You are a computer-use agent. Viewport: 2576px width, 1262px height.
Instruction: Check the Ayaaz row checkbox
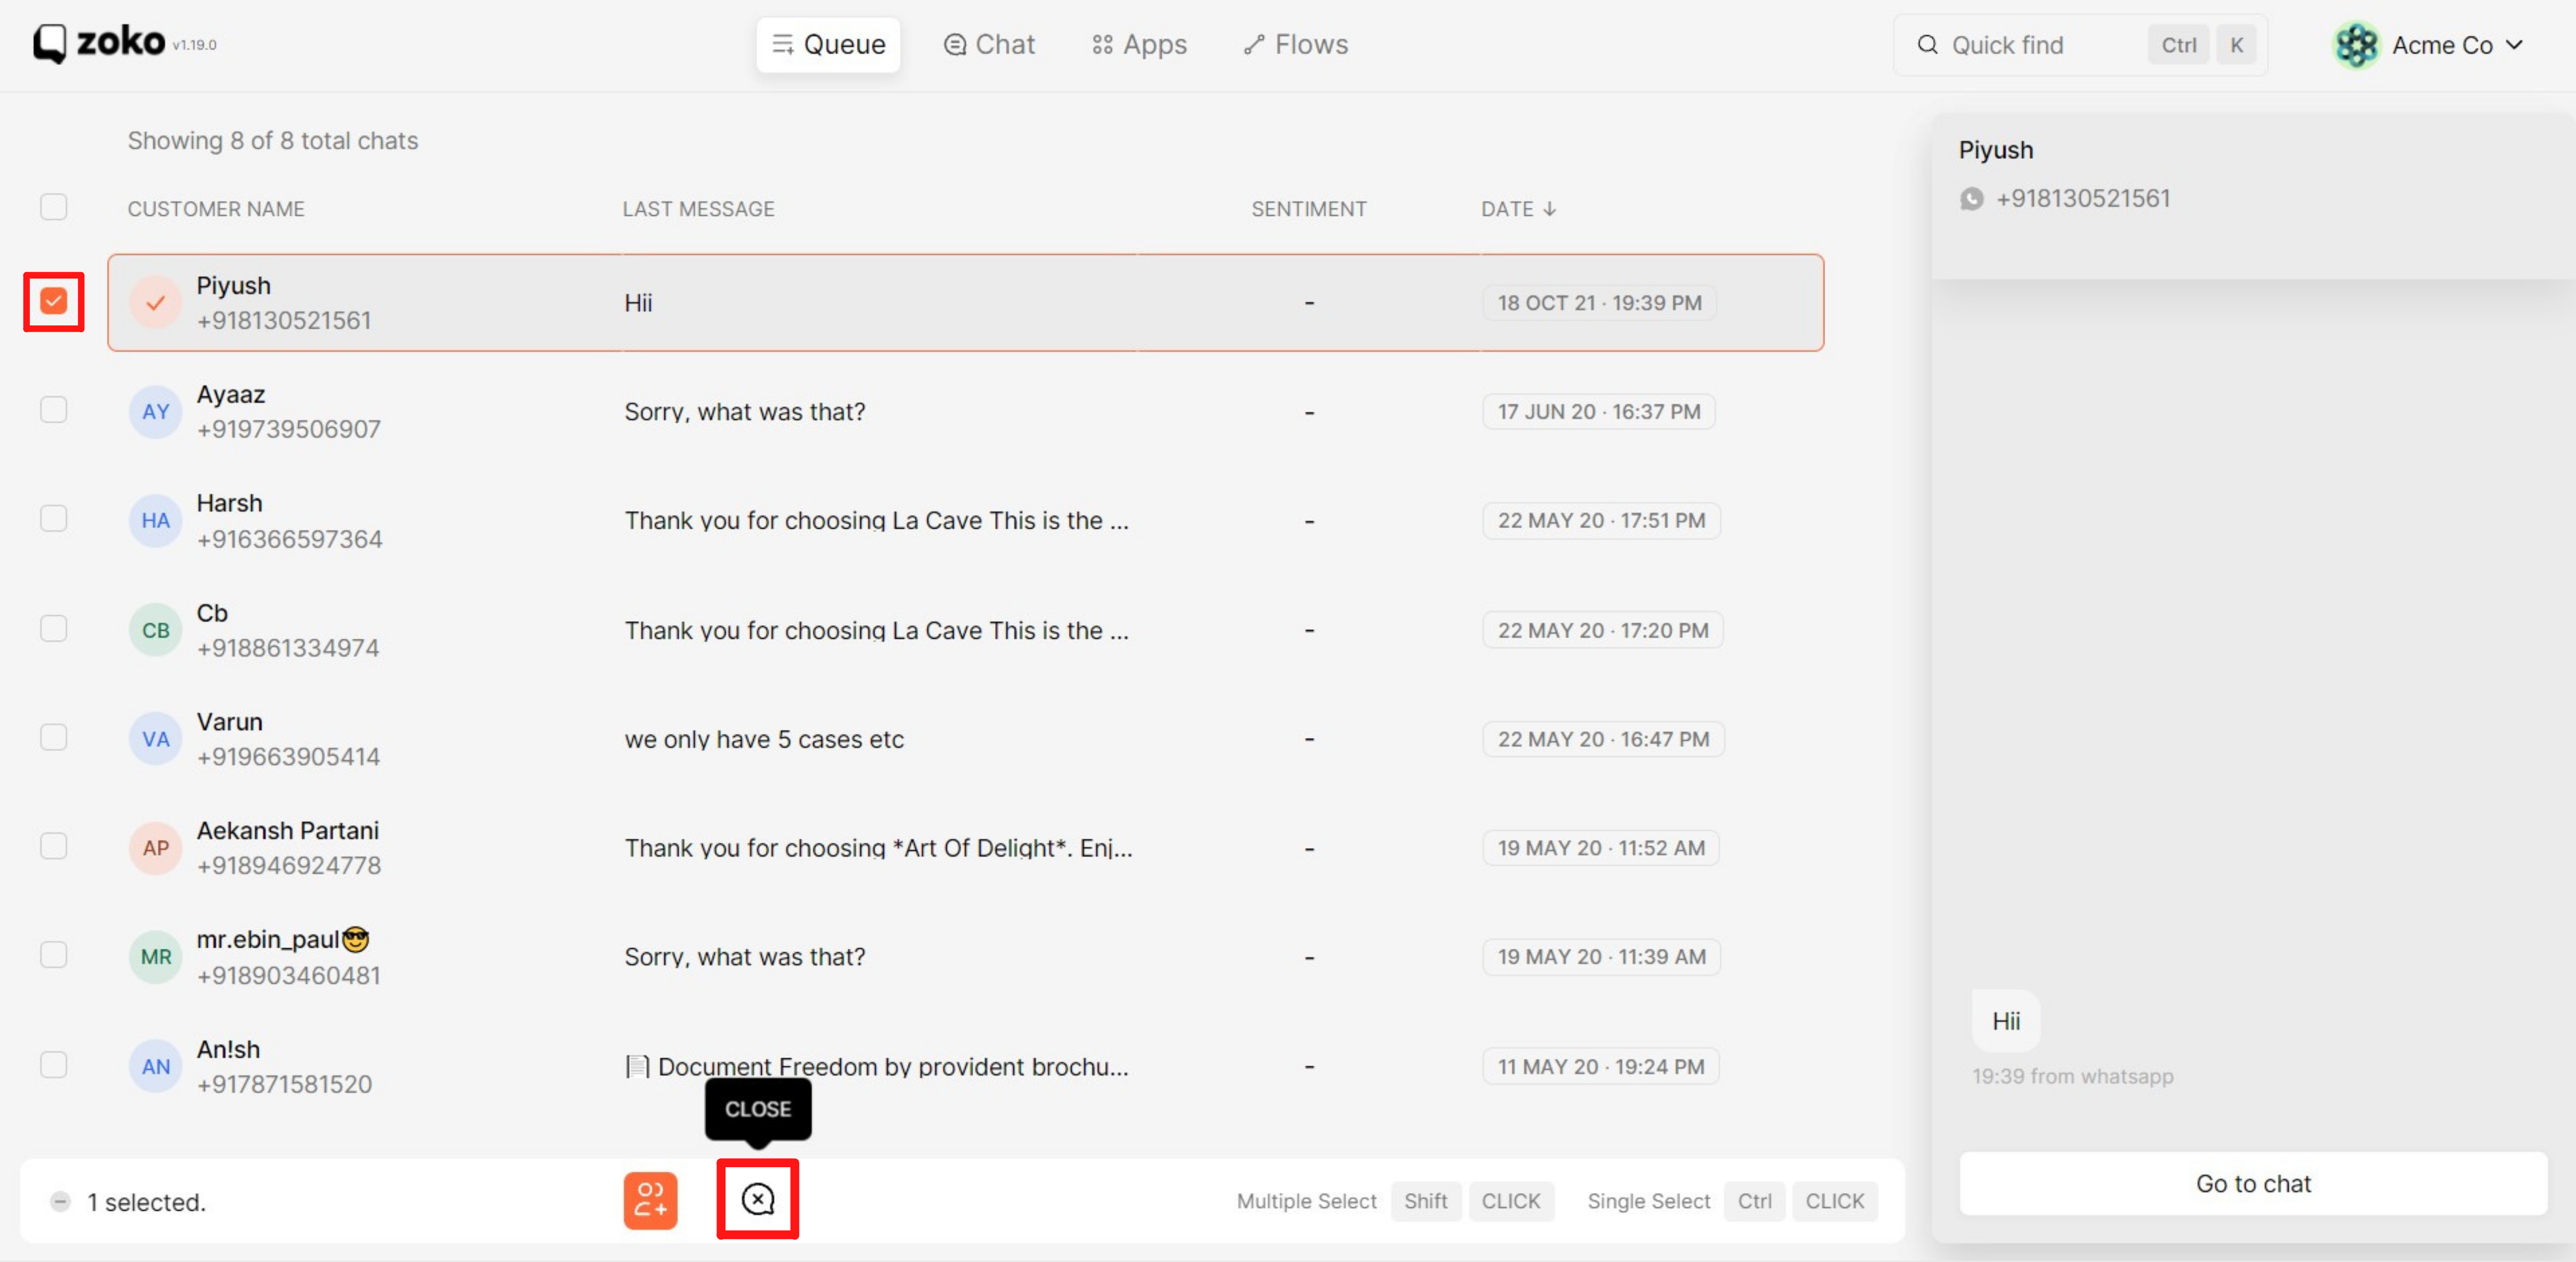[54, 410]
